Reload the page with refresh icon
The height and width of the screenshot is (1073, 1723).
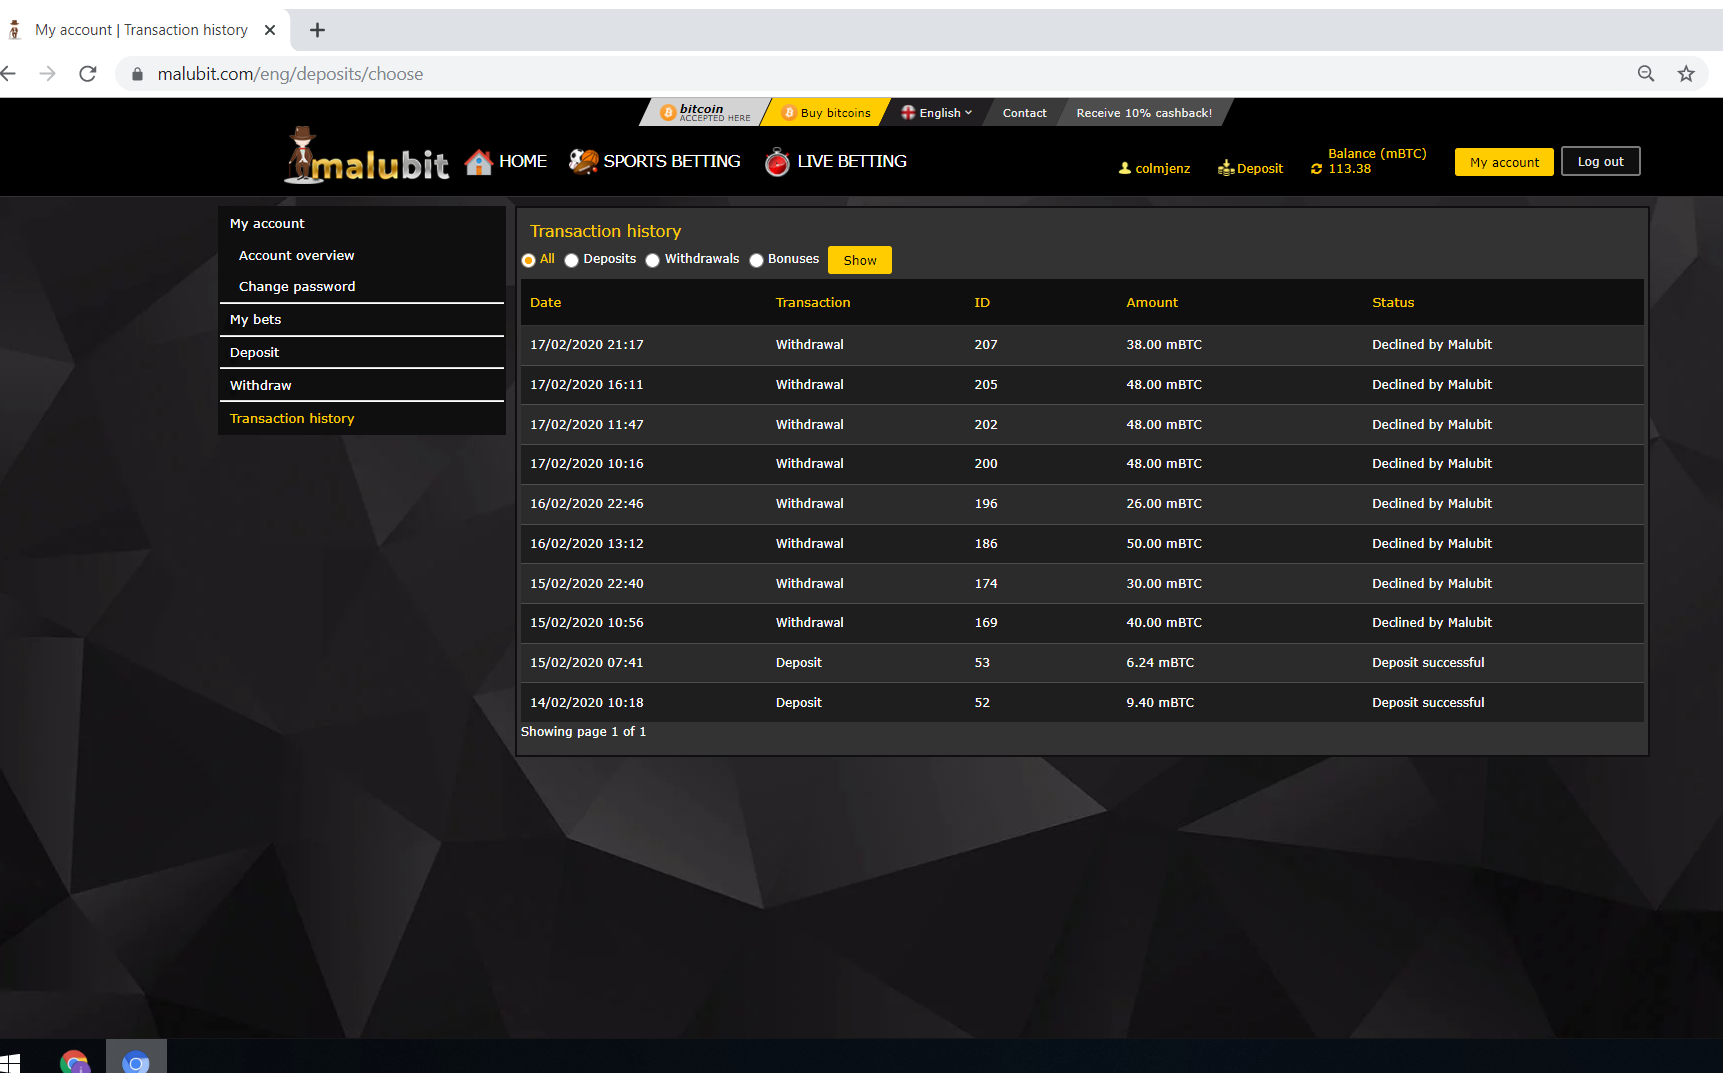[88, 74]
